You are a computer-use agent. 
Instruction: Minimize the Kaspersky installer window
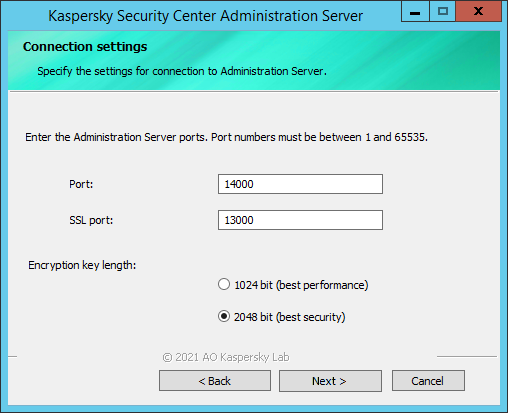415,12
